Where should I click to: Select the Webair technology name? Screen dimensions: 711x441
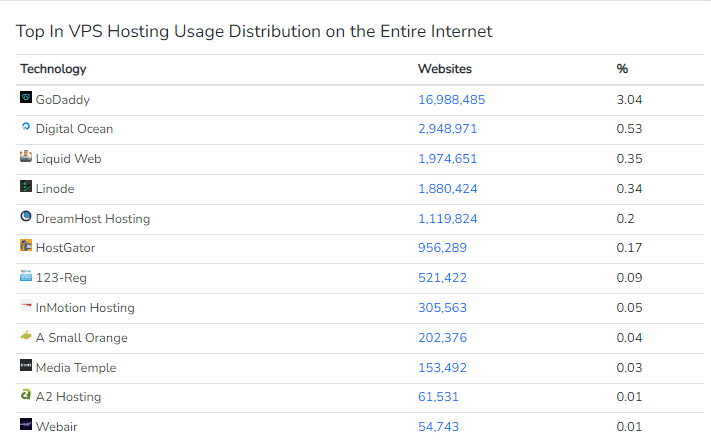57,426
